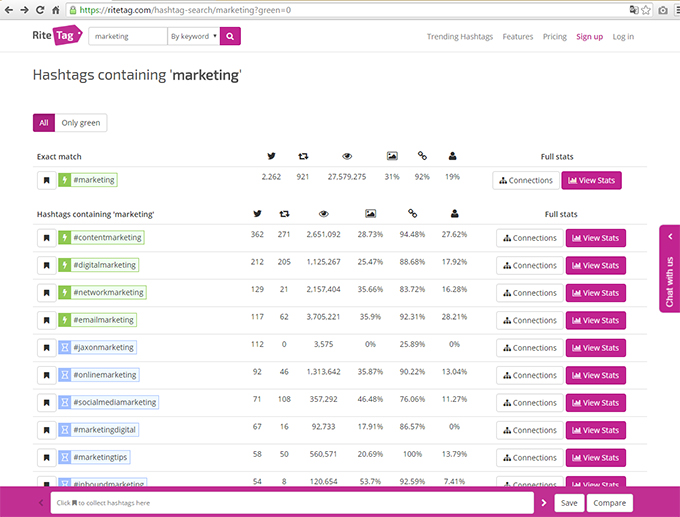The image size is (680, 517).
Task: Open Trending Hashtags in top navigation
Action: [x=460, y=37]
